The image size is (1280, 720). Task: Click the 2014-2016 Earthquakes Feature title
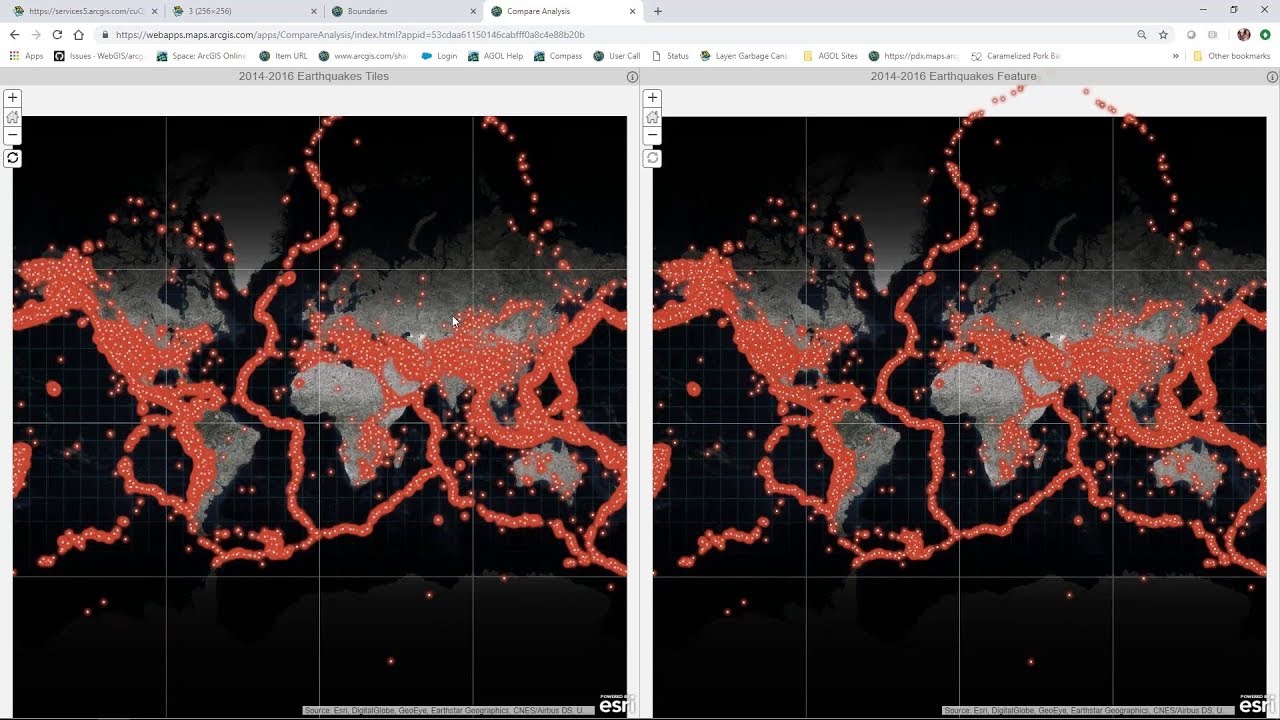tap(953, 76)
